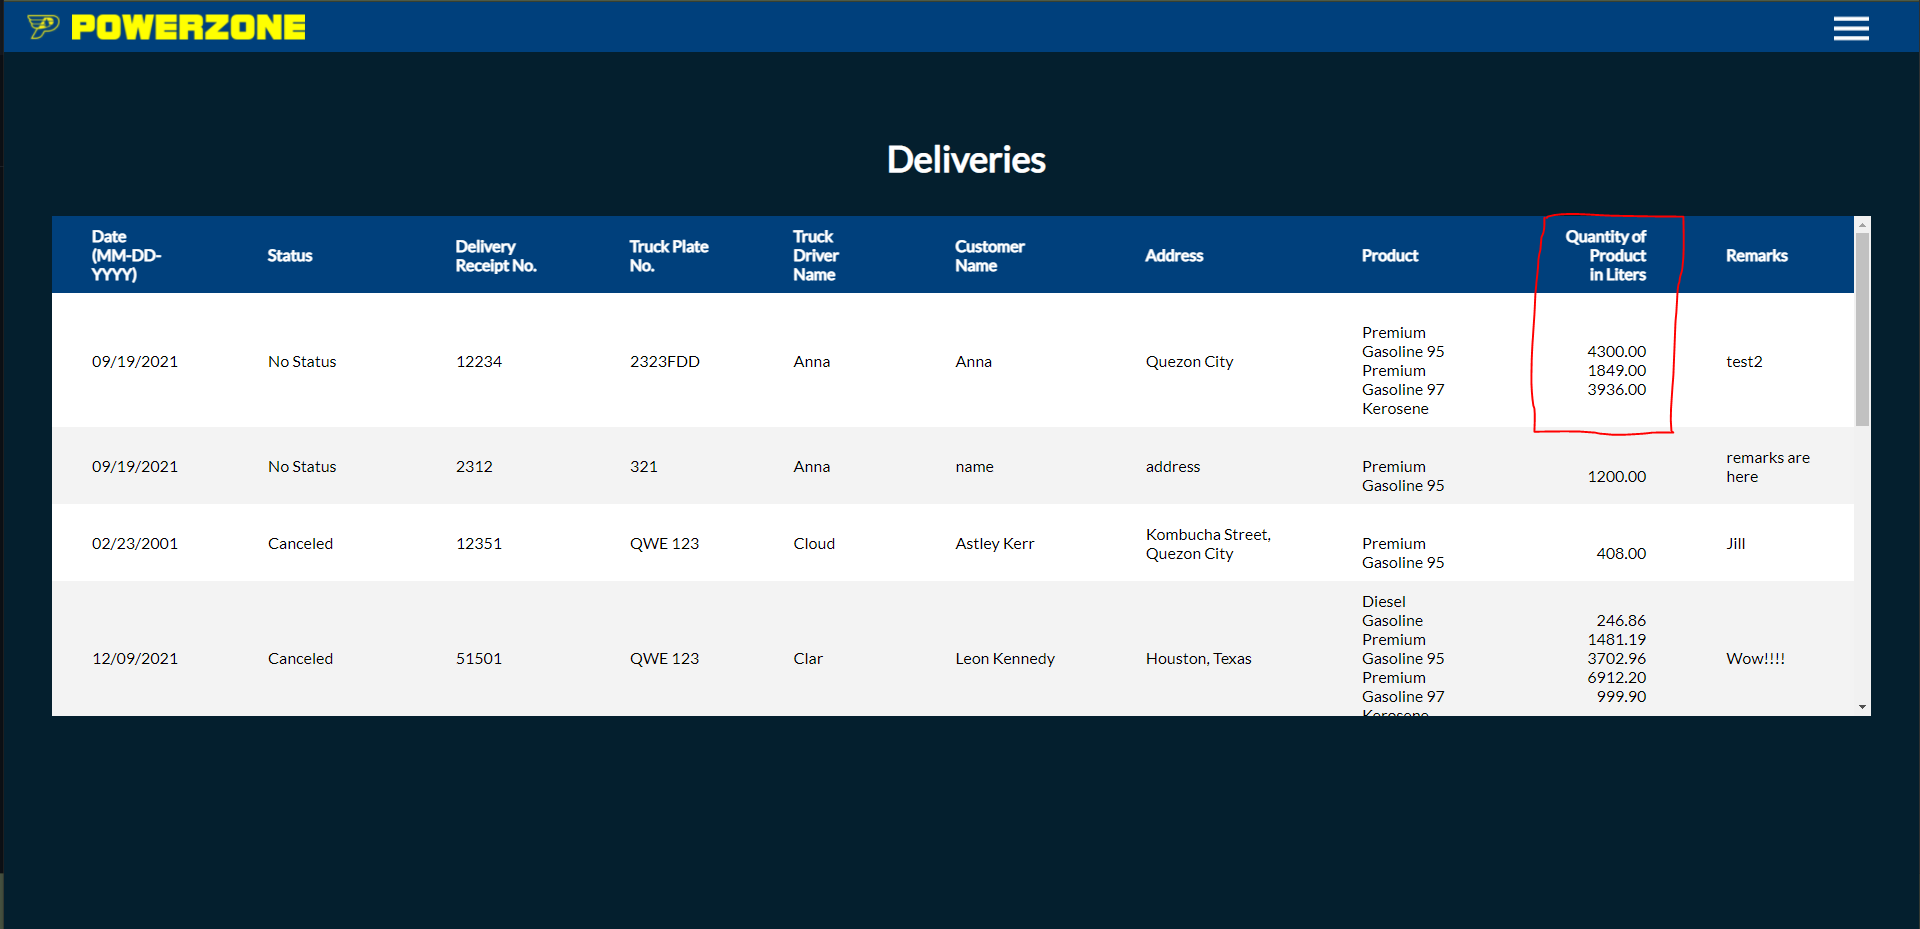The height and width of the screenshot is (929, 1920).
Task: Click truck plate 321
Action: (x=644, y=467)
